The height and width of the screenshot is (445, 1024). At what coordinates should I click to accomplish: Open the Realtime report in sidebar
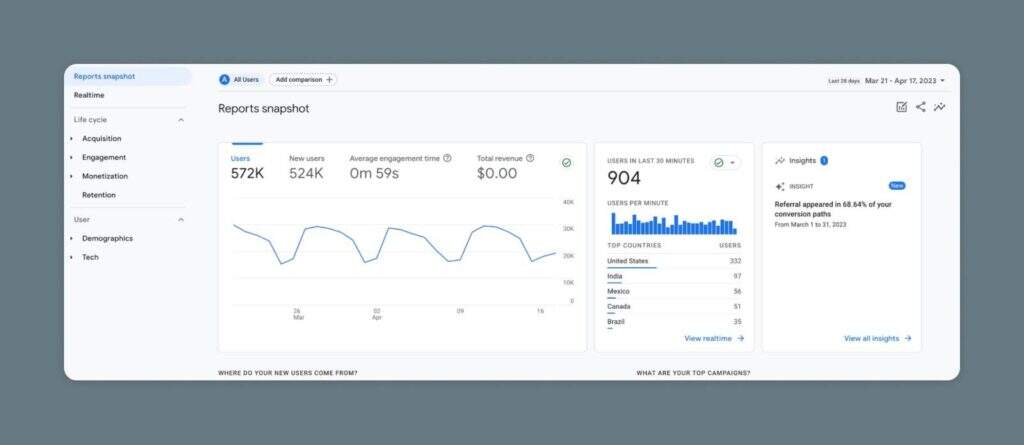click(89, 95)
